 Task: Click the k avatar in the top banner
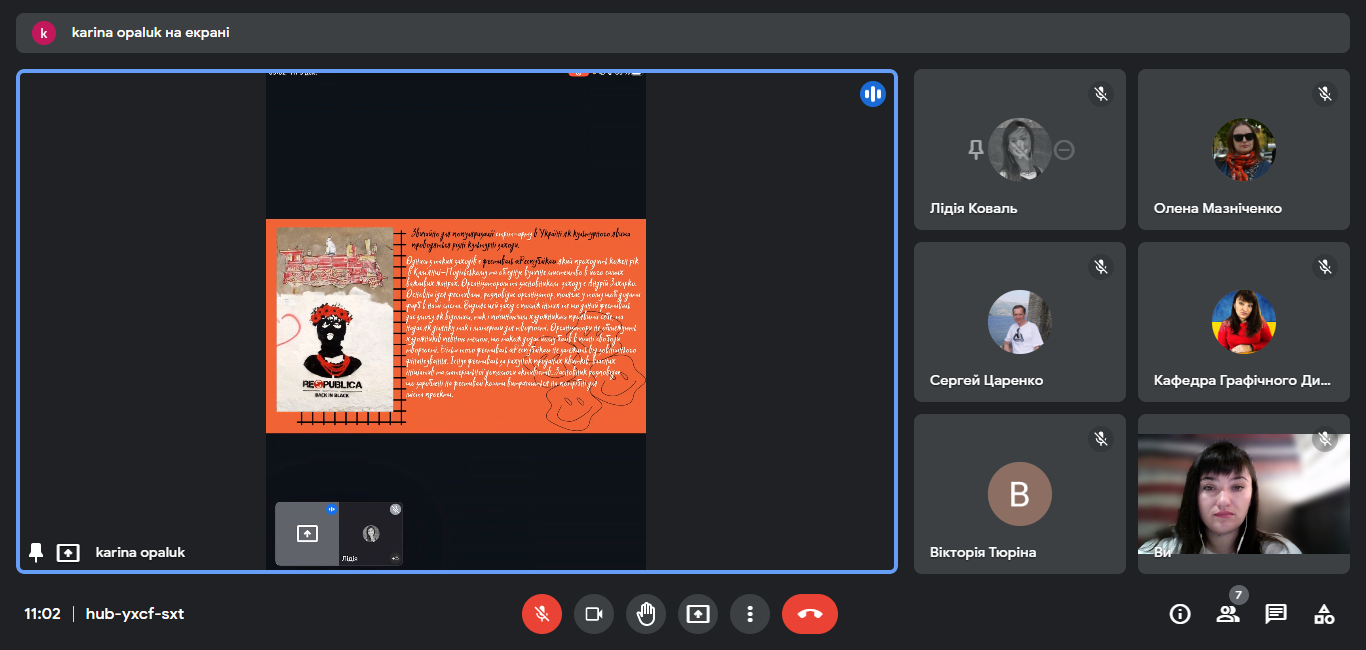(44, 33)
